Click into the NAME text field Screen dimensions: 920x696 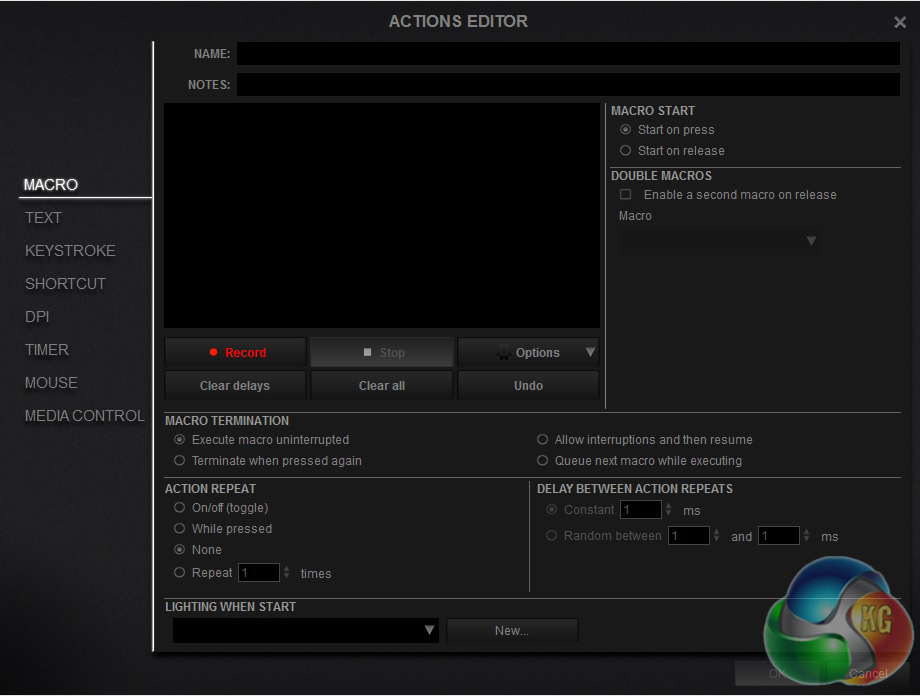[567, 54]
